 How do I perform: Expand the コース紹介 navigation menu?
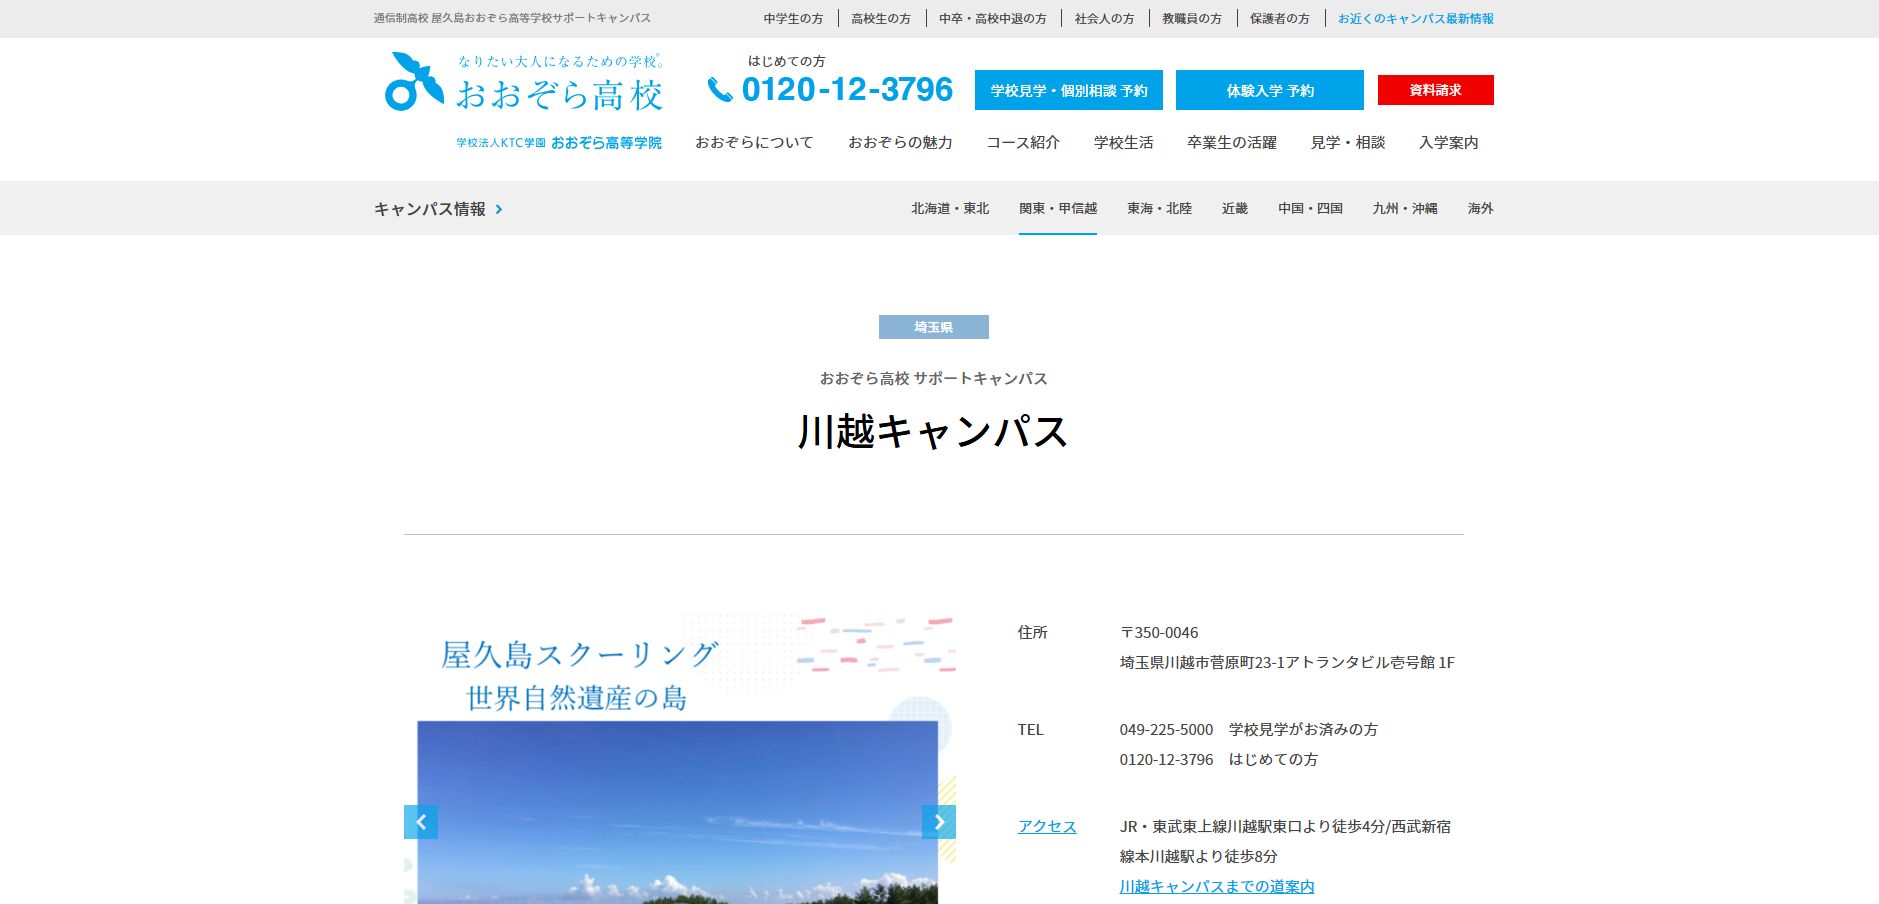point(1023,142)
